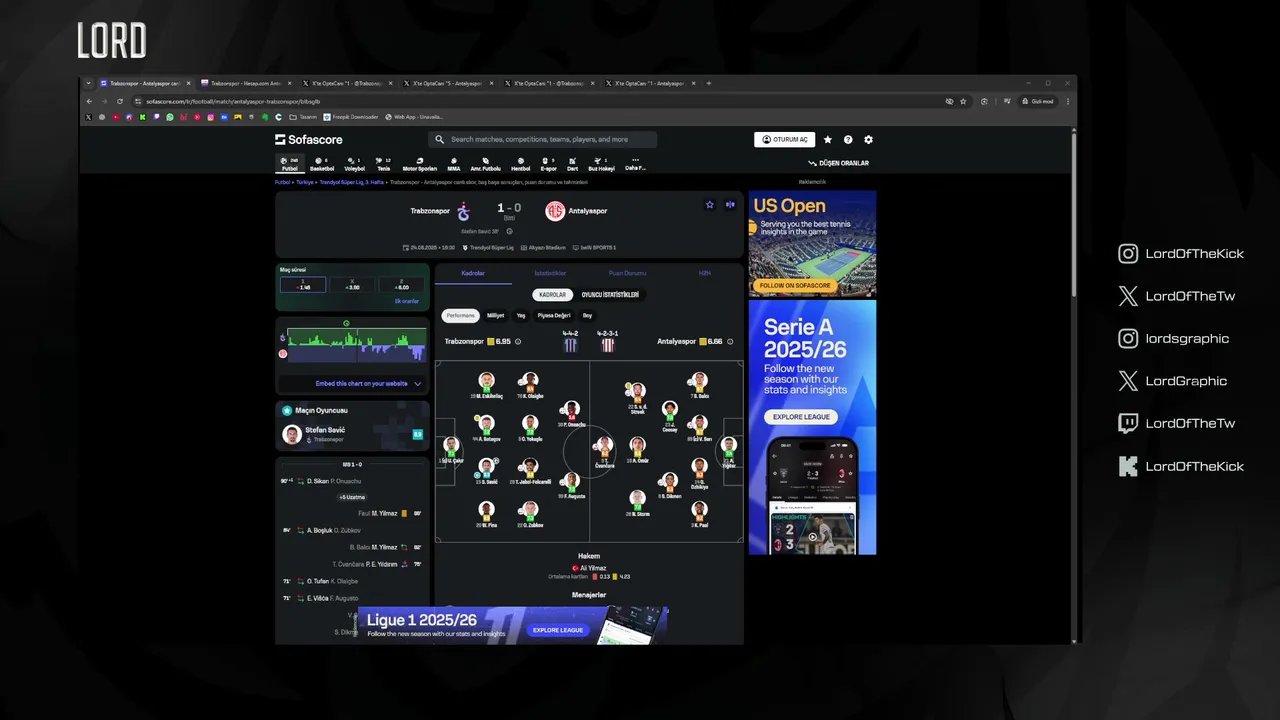
Task: Select the Kadrolar pill toggle
Action: 553,295
